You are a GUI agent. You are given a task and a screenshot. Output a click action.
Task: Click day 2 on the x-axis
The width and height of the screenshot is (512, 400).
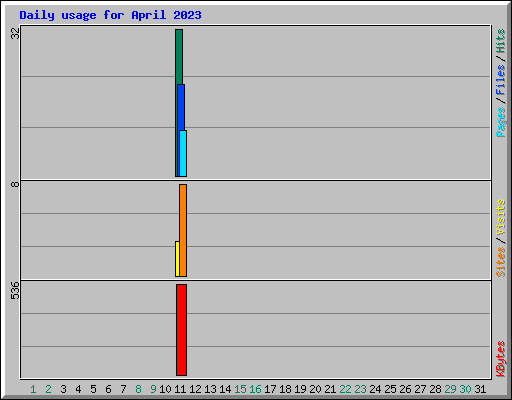48,389
